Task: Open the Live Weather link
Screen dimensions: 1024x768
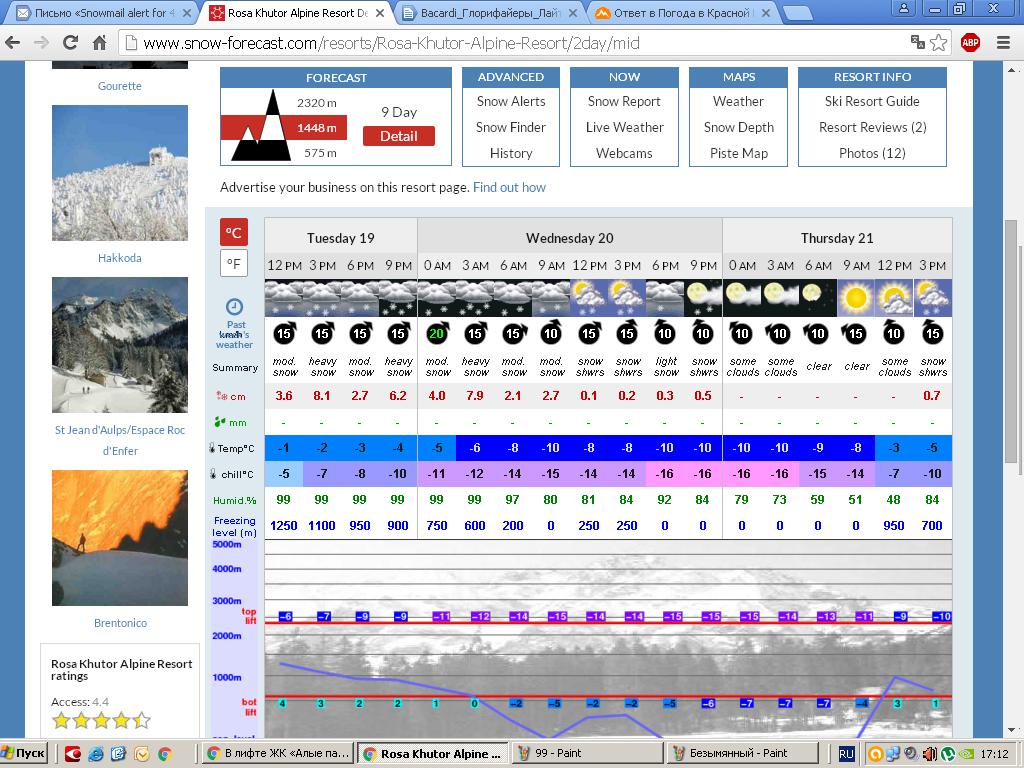Action: pyautogui.click(x=624, y=127)
